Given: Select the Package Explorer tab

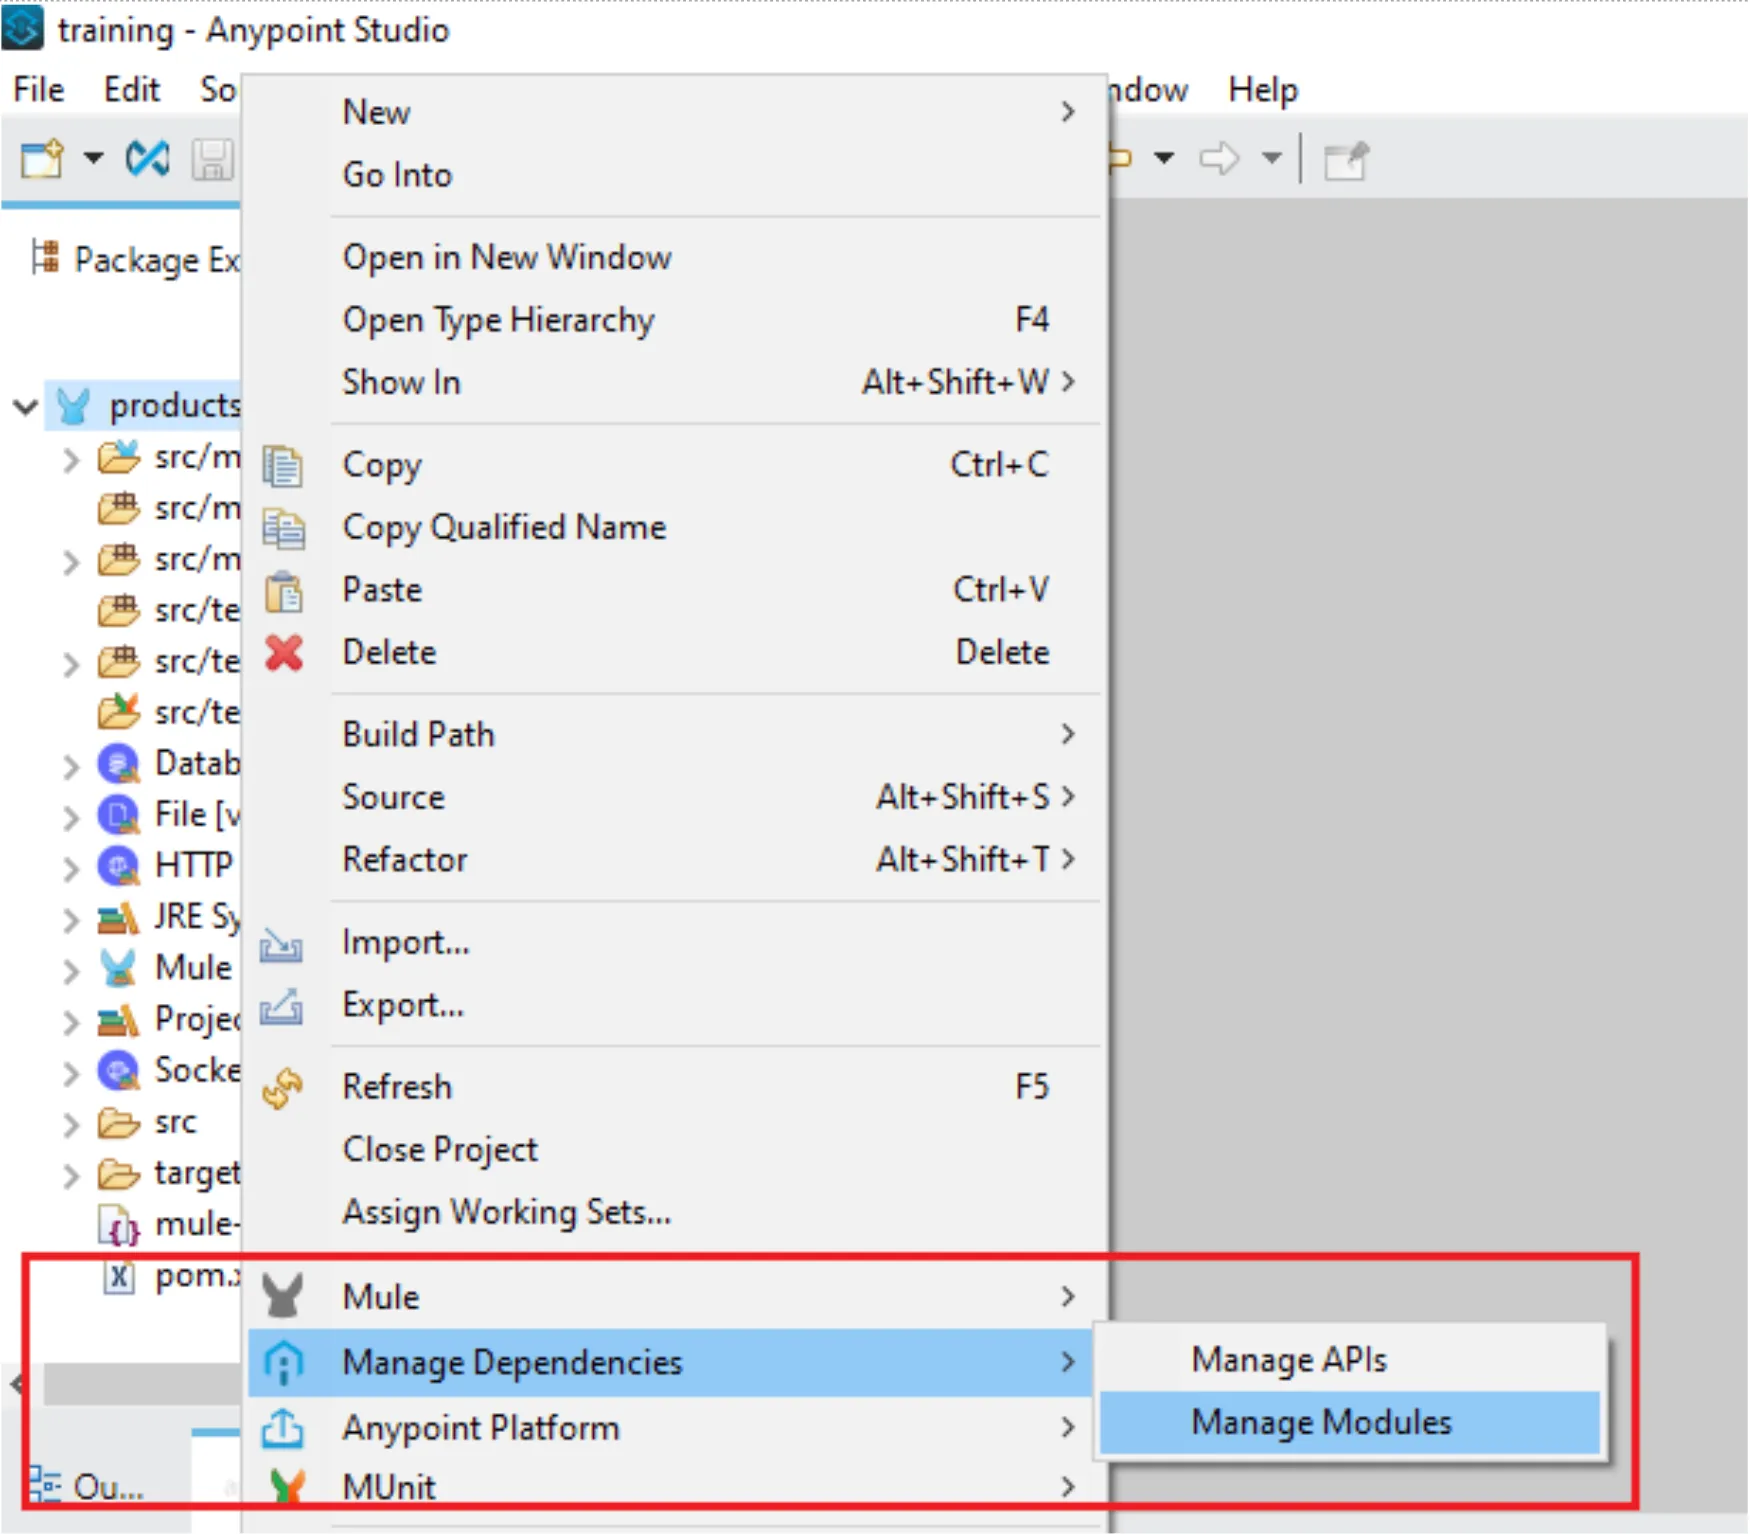Looking at the screenshot, I should (x=135, y=260).
